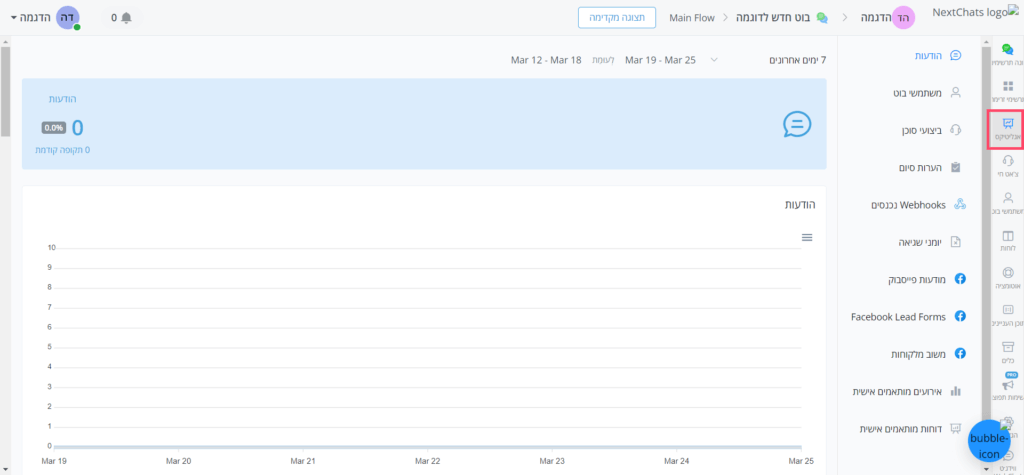1024x475 pixels.
Task: Open the boards (לוחות) icon
Action: (x=1007, y=235)
